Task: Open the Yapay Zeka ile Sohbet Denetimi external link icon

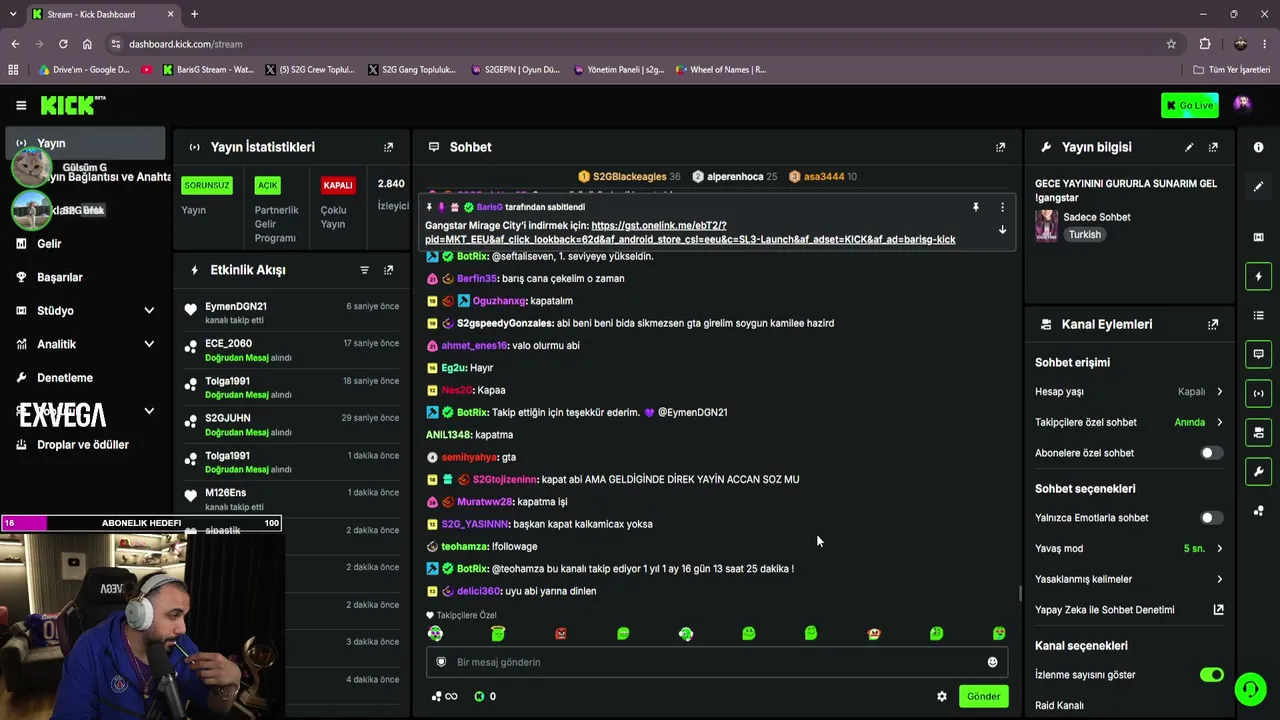Action: coord(1218,610)
